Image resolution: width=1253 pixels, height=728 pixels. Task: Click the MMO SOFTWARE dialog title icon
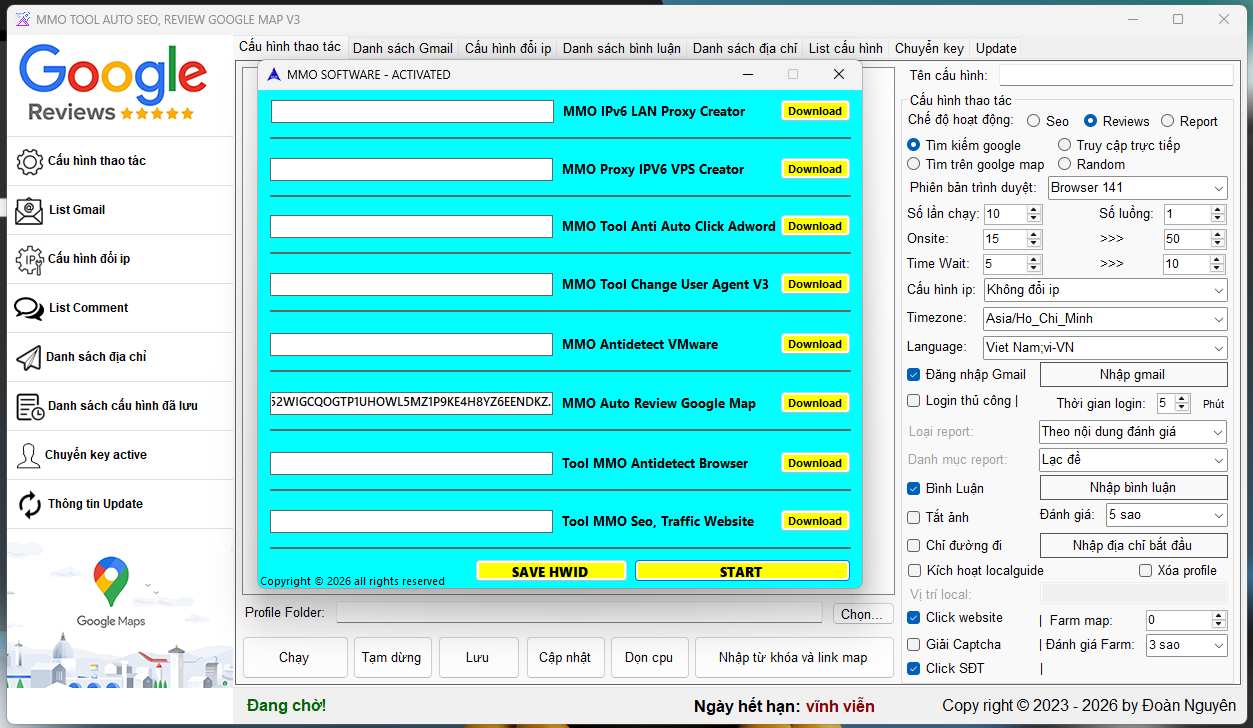pos(273,74)
